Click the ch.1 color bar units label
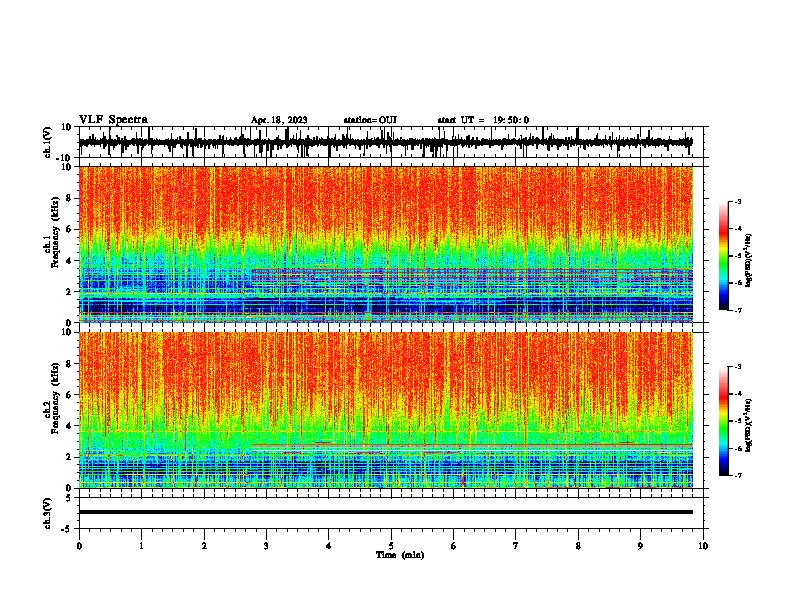Image resolution: width=792 pixels, height=612 pixels. pyautogui.click(x=749, y=261)
